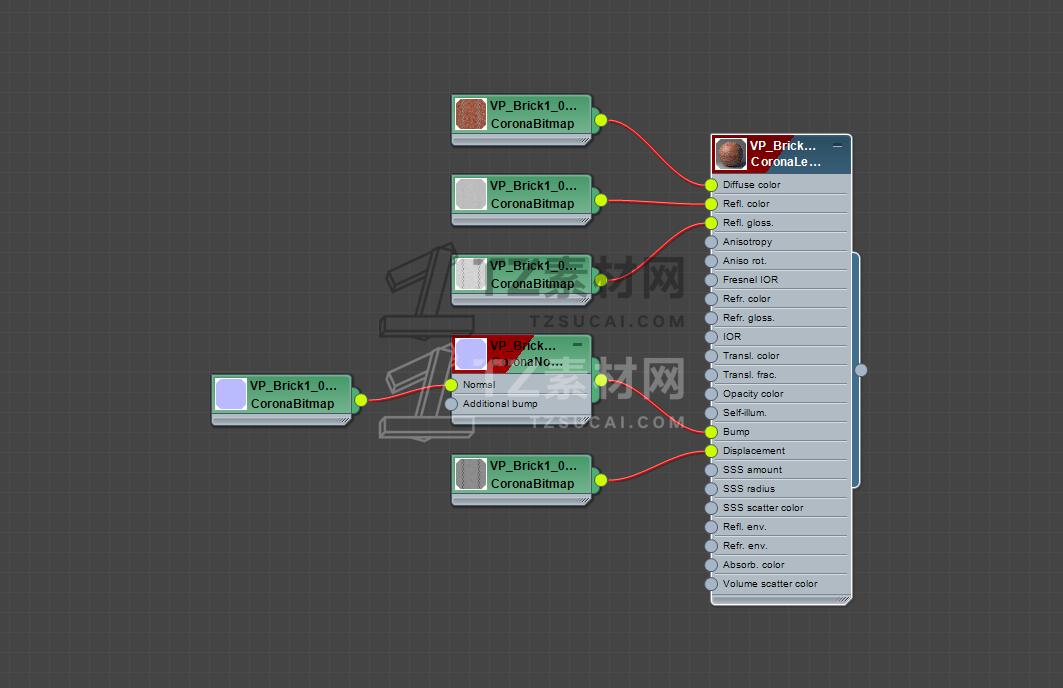Select the dark grey displacement texture thumbnail
Screen dimensions: 1063x688
click(x=471, y=474)
